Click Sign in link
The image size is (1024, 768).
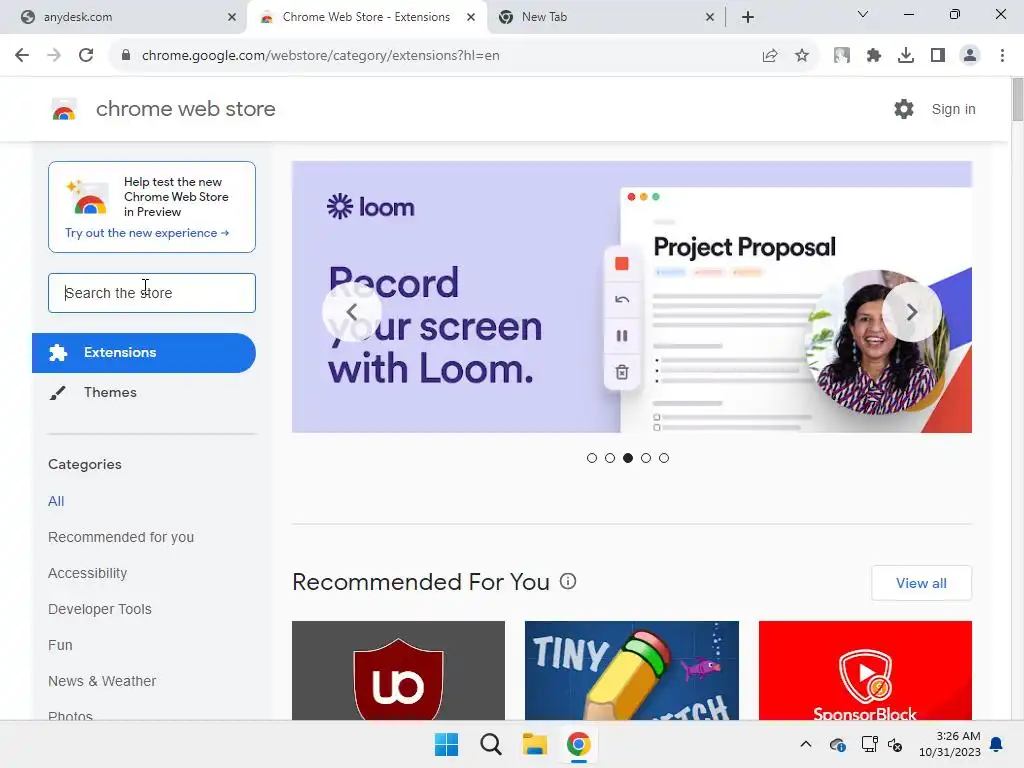click(x=953, y=109)
